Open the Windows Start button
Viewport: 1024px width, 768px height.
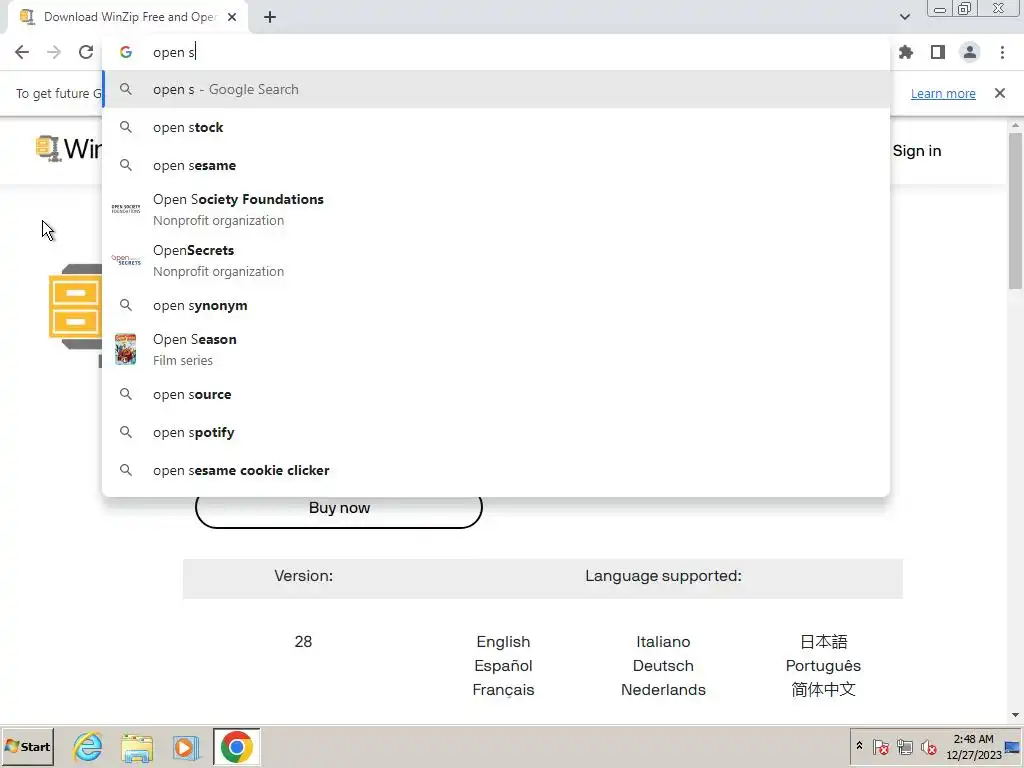point(27,746)
